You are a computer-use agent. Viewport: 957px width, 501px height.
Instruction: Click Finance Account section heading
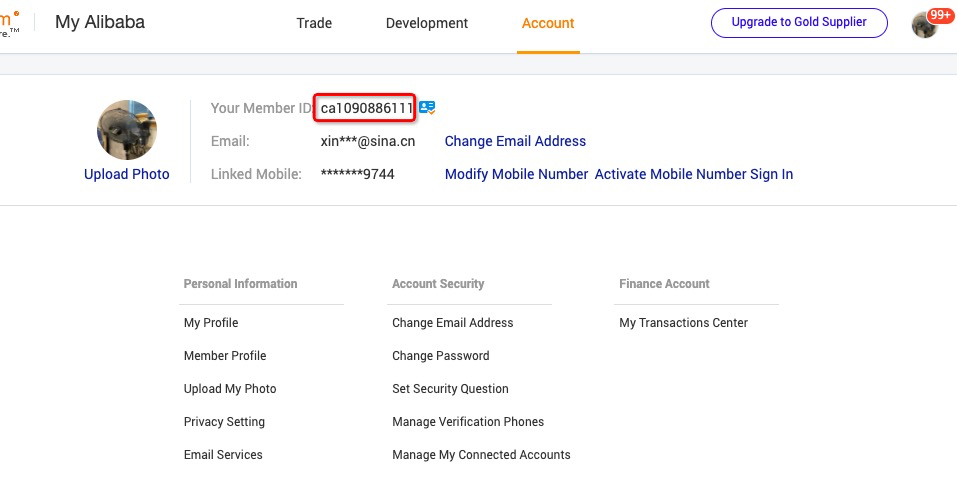tap(665, 284)
